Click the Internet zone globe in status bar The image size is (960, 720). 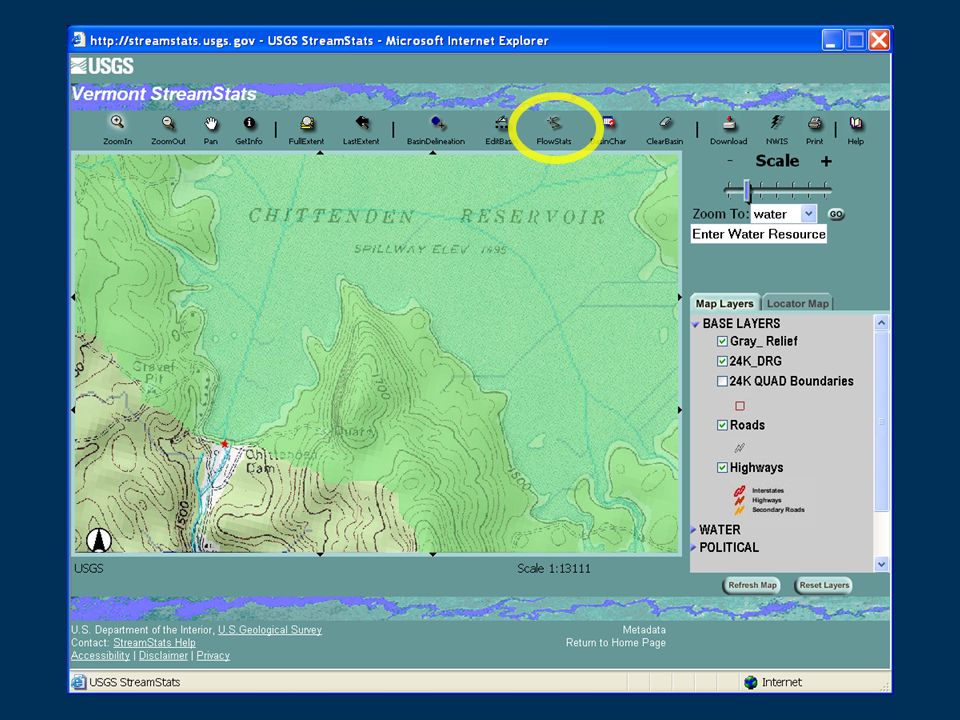click(x=751, y=682)
